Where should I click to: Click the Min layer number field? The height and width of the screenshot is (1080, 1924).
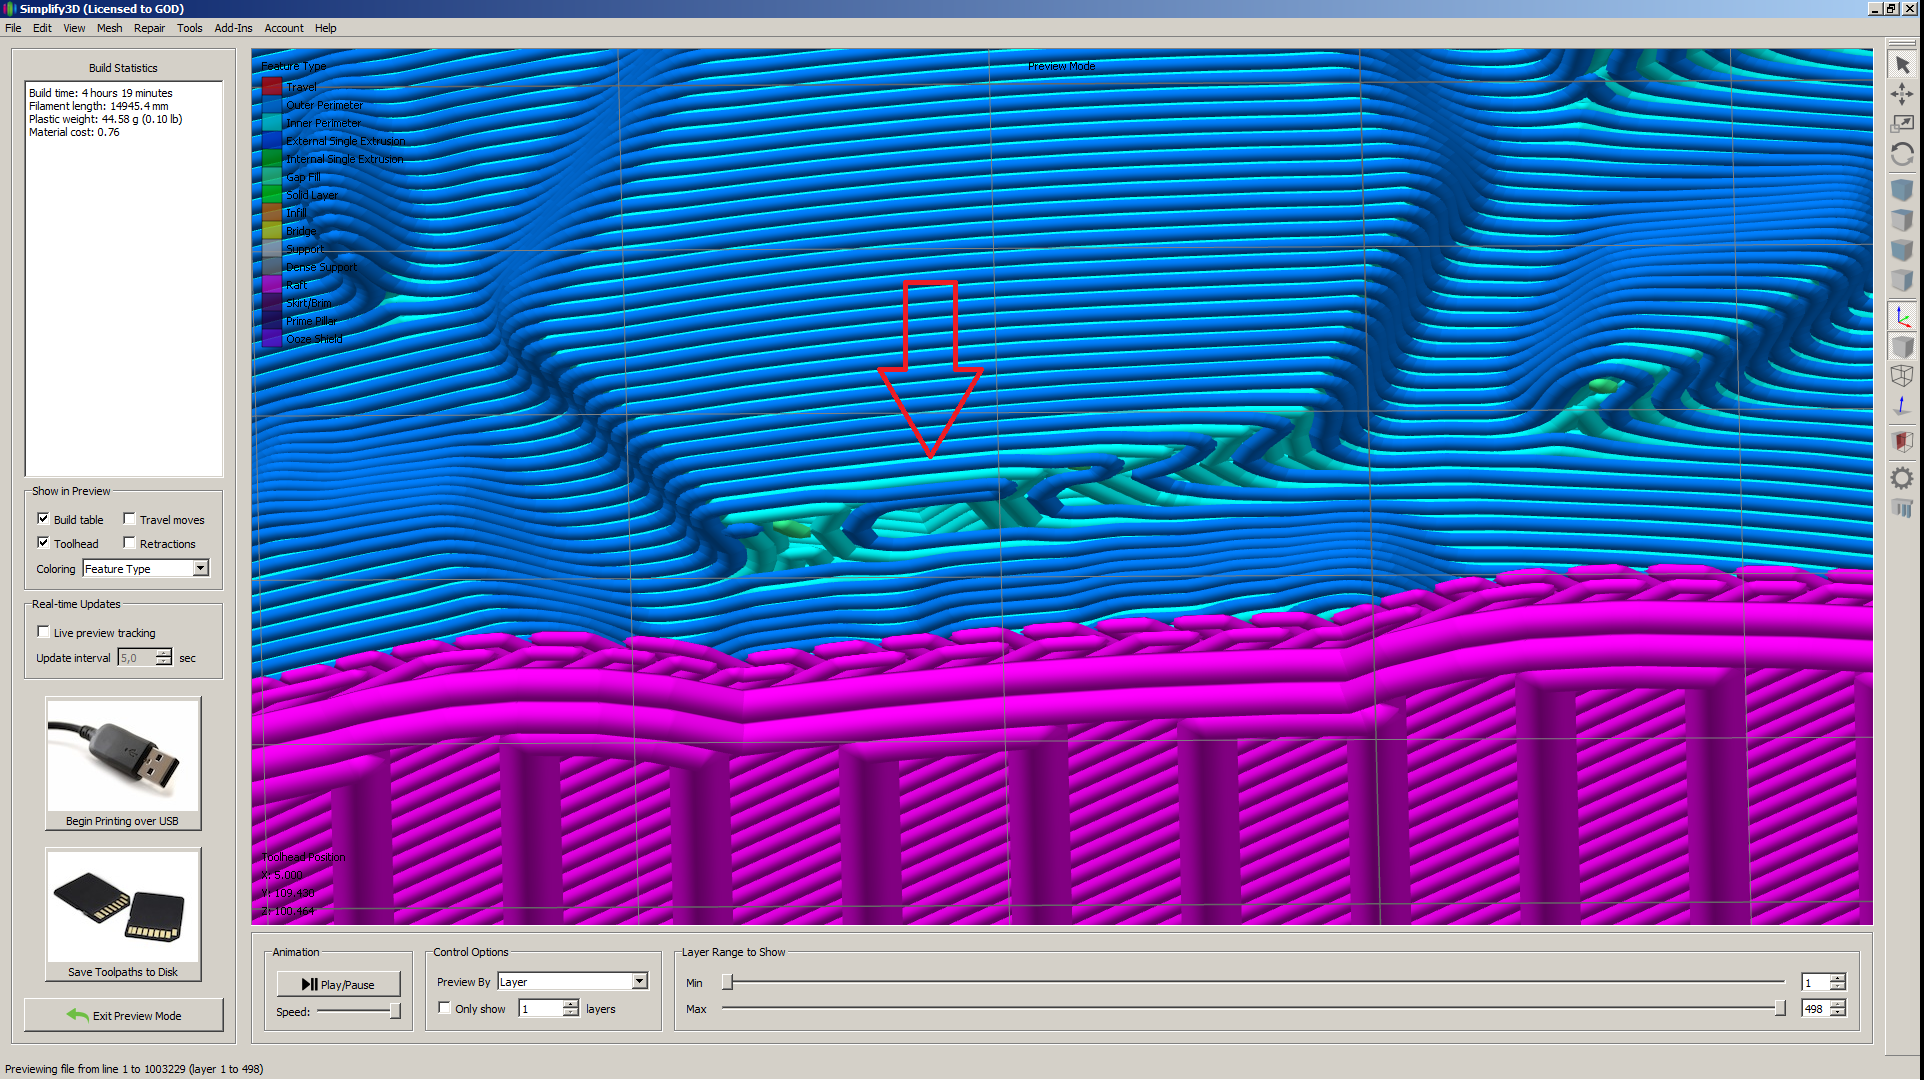click(x=1816, y=983)
